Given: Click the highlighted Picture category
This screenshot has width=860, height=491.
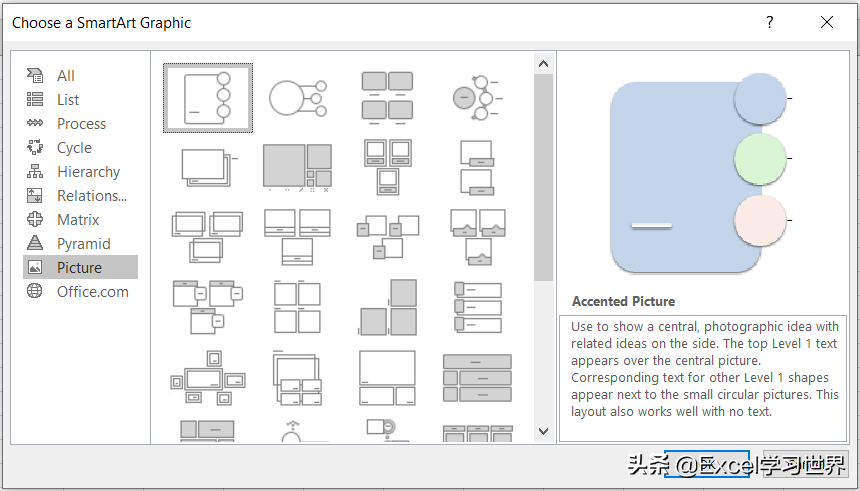Looking at the screenshot, I should click(x=80, y=267).
